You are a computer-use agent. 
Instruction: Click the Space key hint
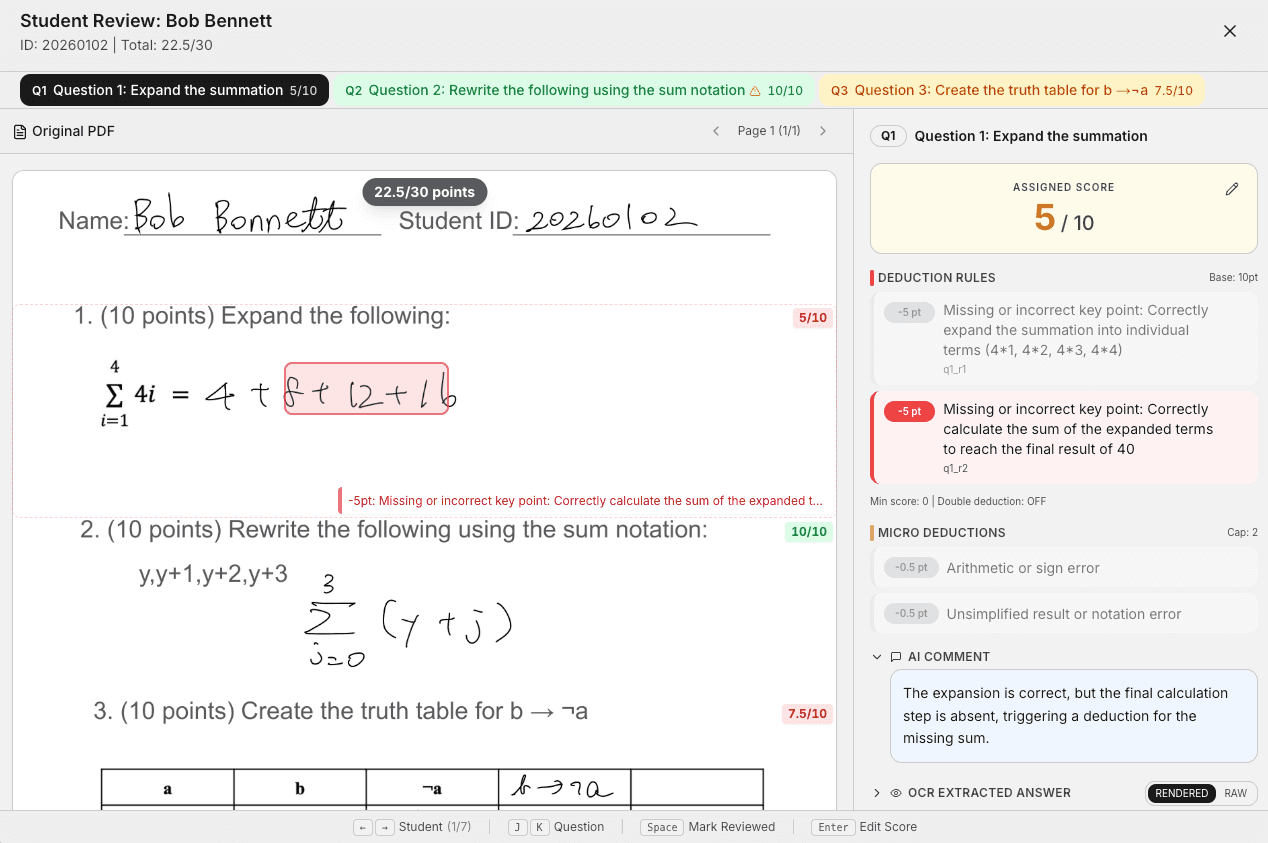point(662,827)
